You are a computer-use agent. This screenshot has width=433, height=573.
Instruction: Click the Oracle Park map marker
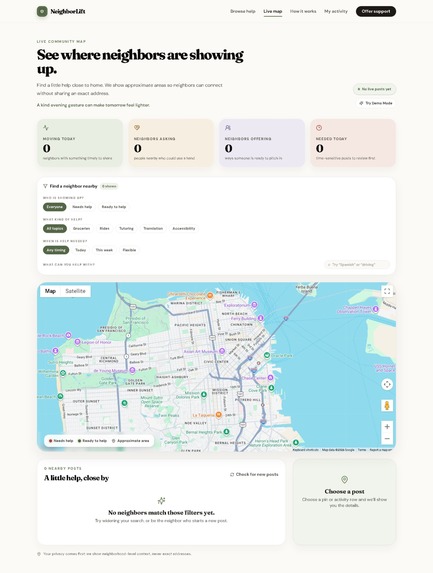click(x=267, y=355)
